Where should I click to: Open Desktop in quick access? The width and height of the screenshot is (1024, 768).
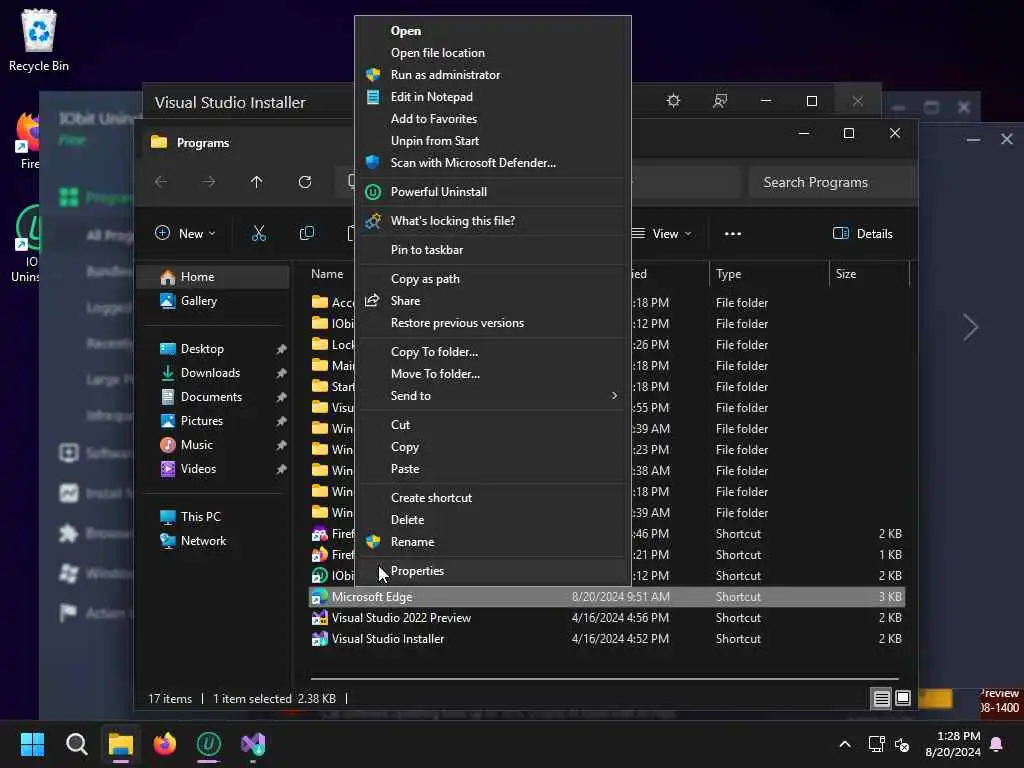tap(202, 349)
